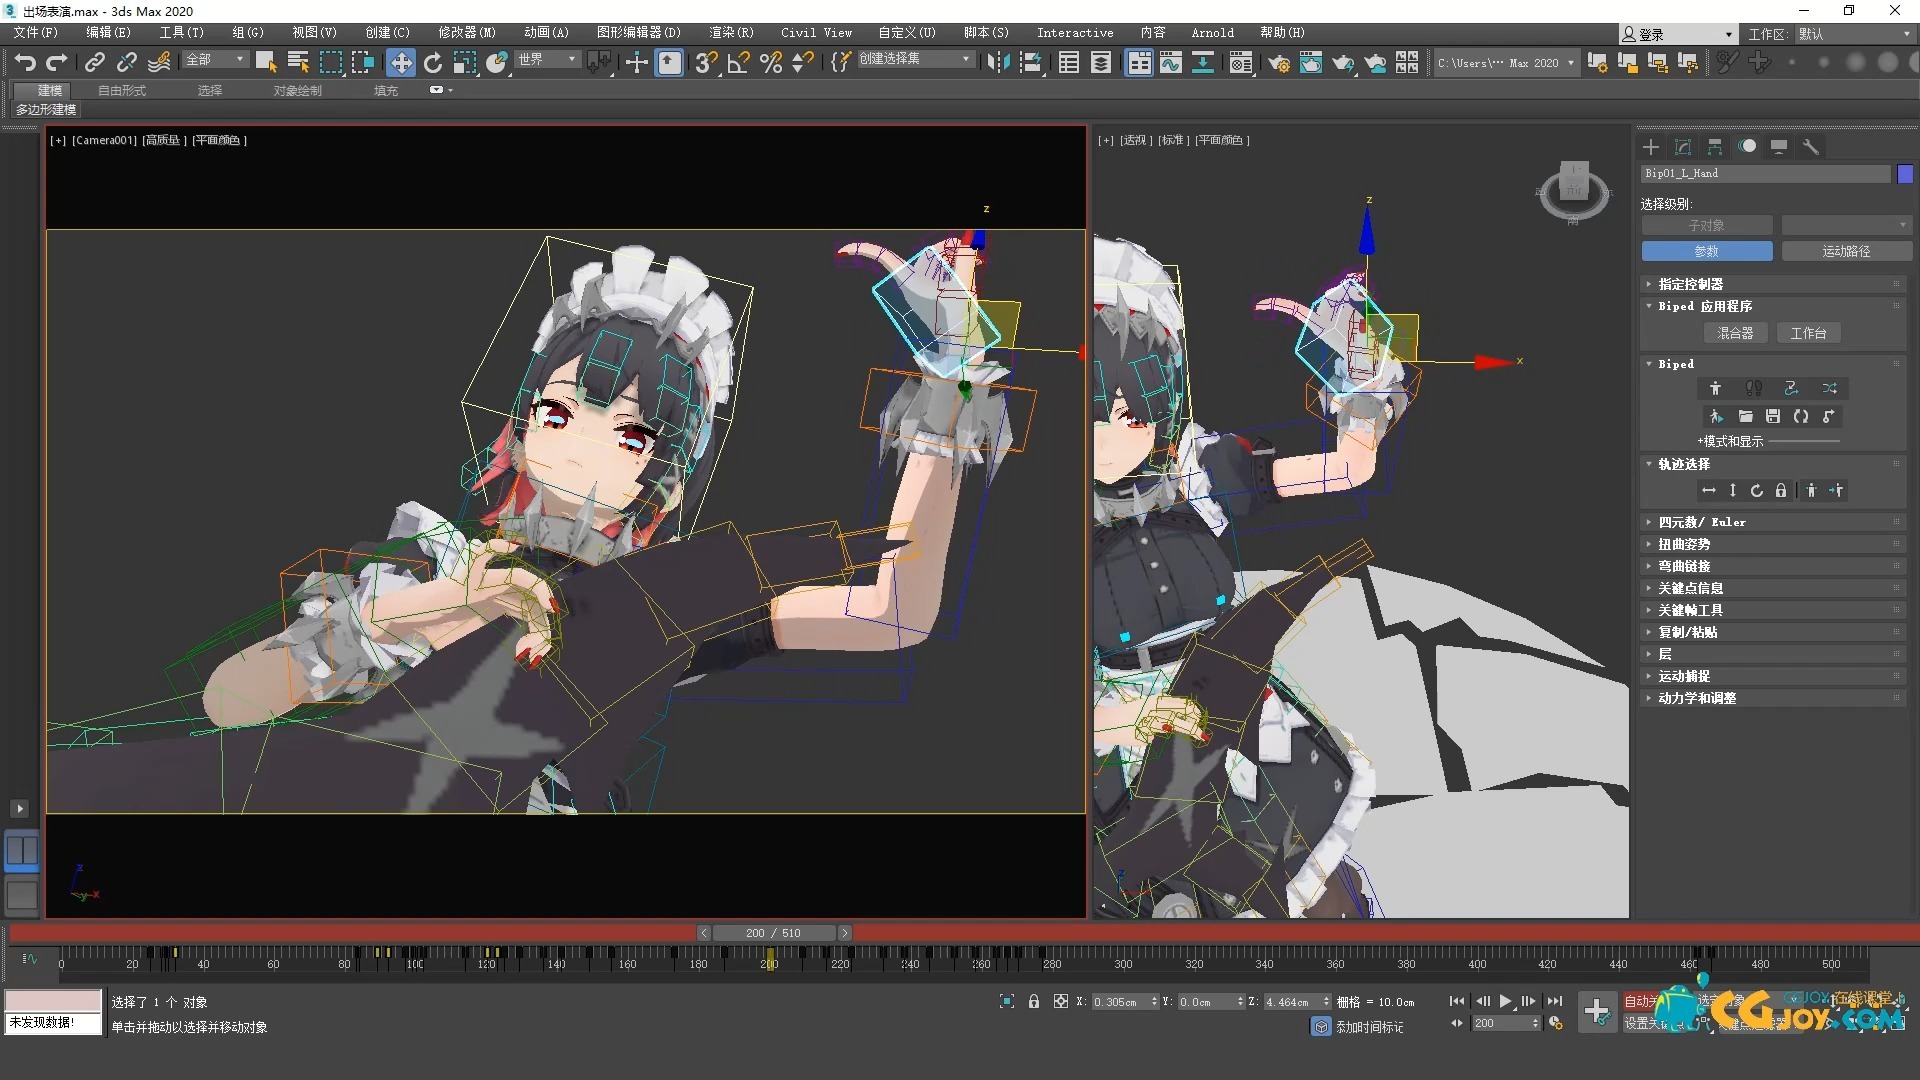
Task: Click the 混合器 button
Action: click(x=1735, y=333)
